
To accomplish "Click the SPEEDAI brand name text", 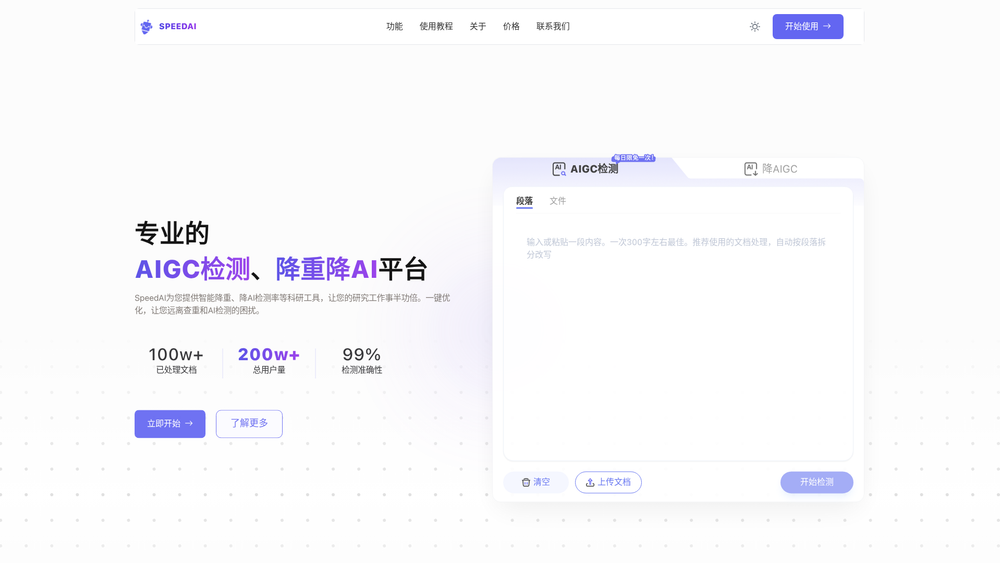I will tap(177, 27).
